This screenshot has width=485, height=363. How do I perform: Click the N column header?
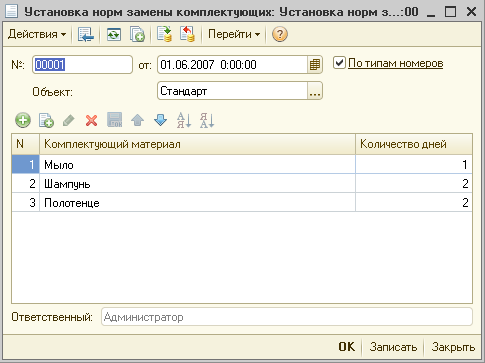pos(26,144)
